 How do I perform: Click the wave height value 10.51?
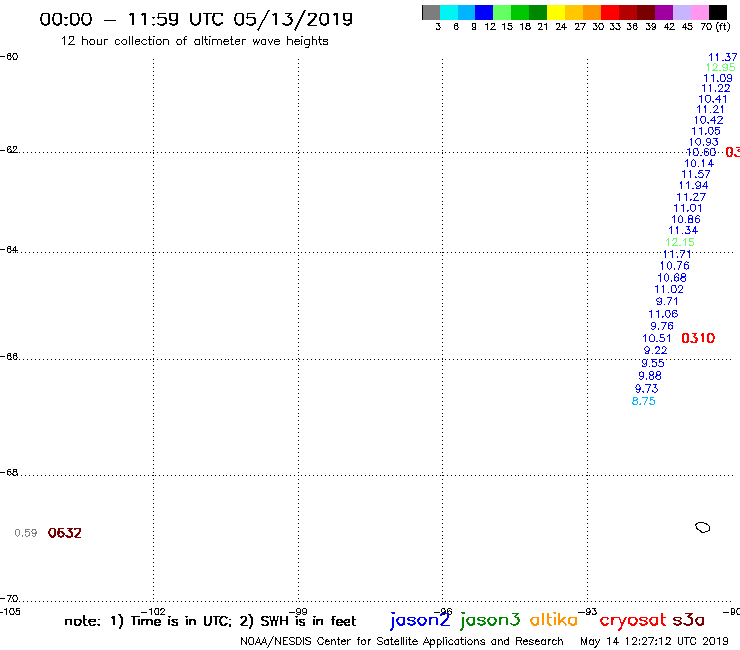tap(656, 338)
